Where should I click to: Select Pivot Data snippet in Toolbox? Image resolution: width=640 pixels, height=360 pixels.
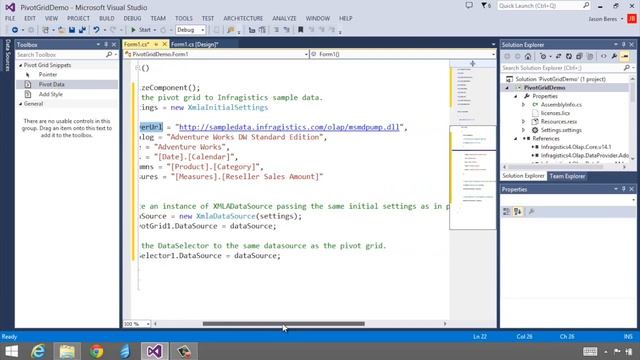51,84
